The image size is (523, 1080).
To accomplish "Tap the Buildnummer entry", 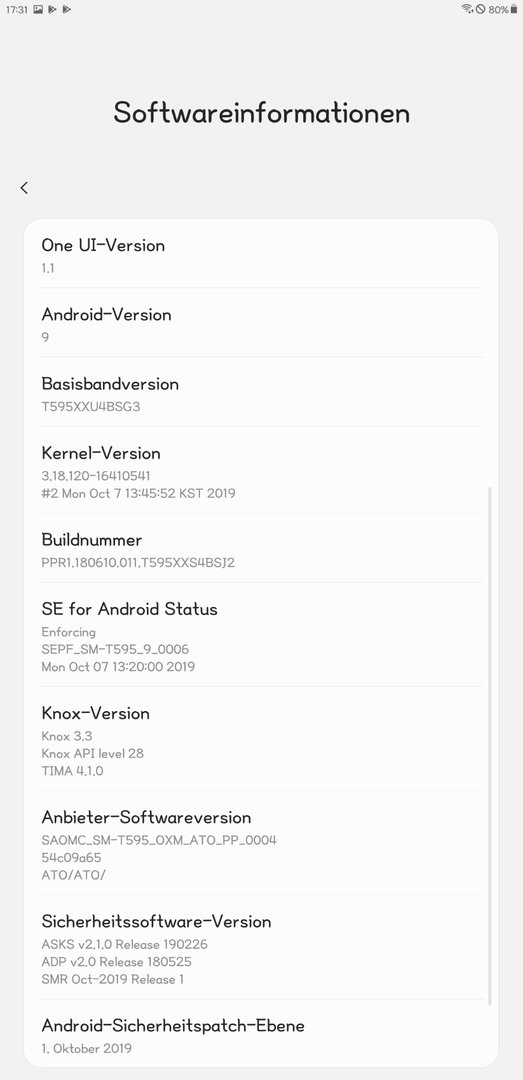I will click(x=261, y=548).
